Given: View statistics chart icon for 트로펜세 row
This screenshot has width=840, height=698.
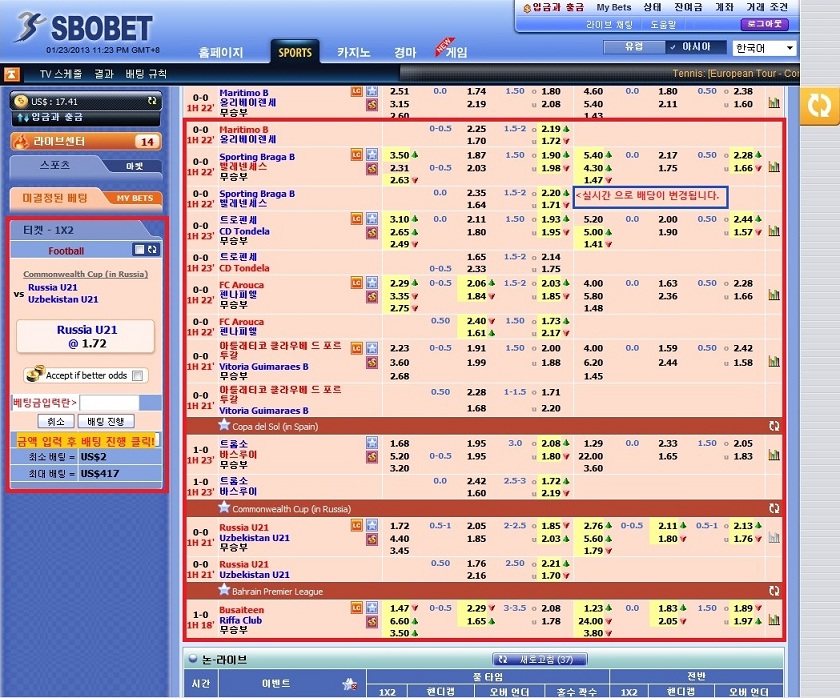Looking at the screenshot, I should pyautogui.click(x=774, y=231).
